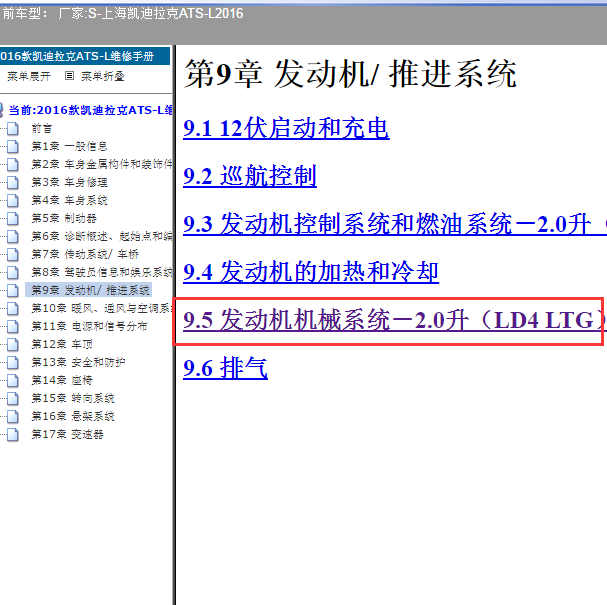Open link 9.1 12伏启动和充电
The height and width of the screenshot is (605, 607).
pos(286,129)
